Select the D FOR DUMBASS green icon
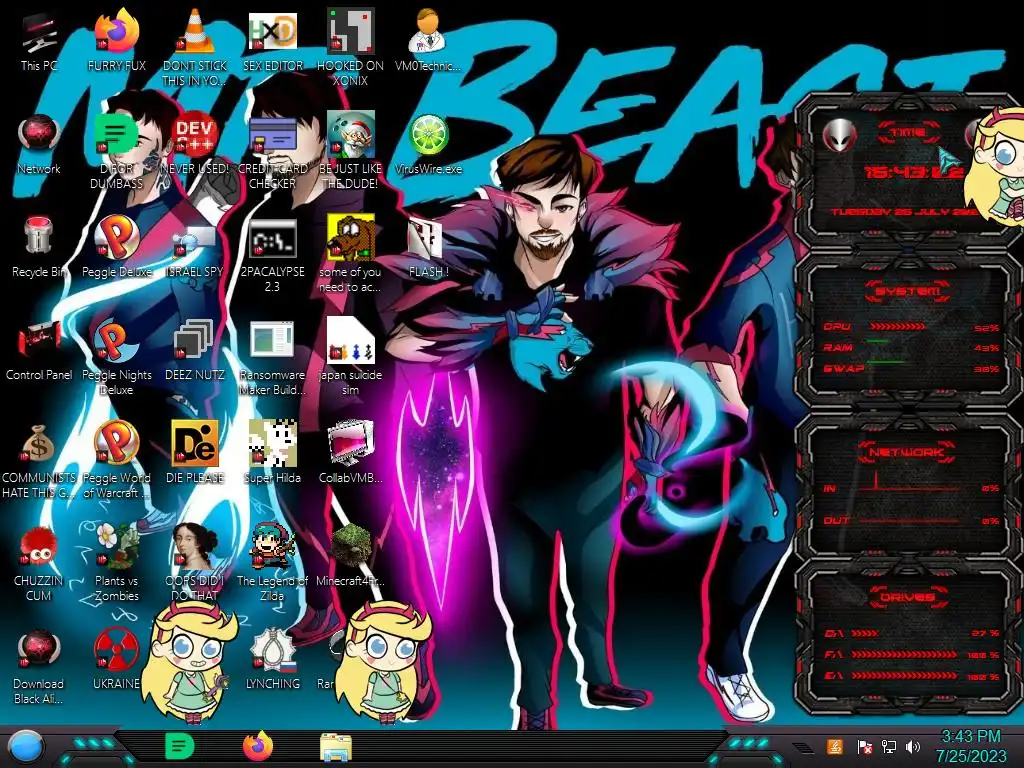The height and width of the screenshot is (768, 1024). [x=116, y=150]
